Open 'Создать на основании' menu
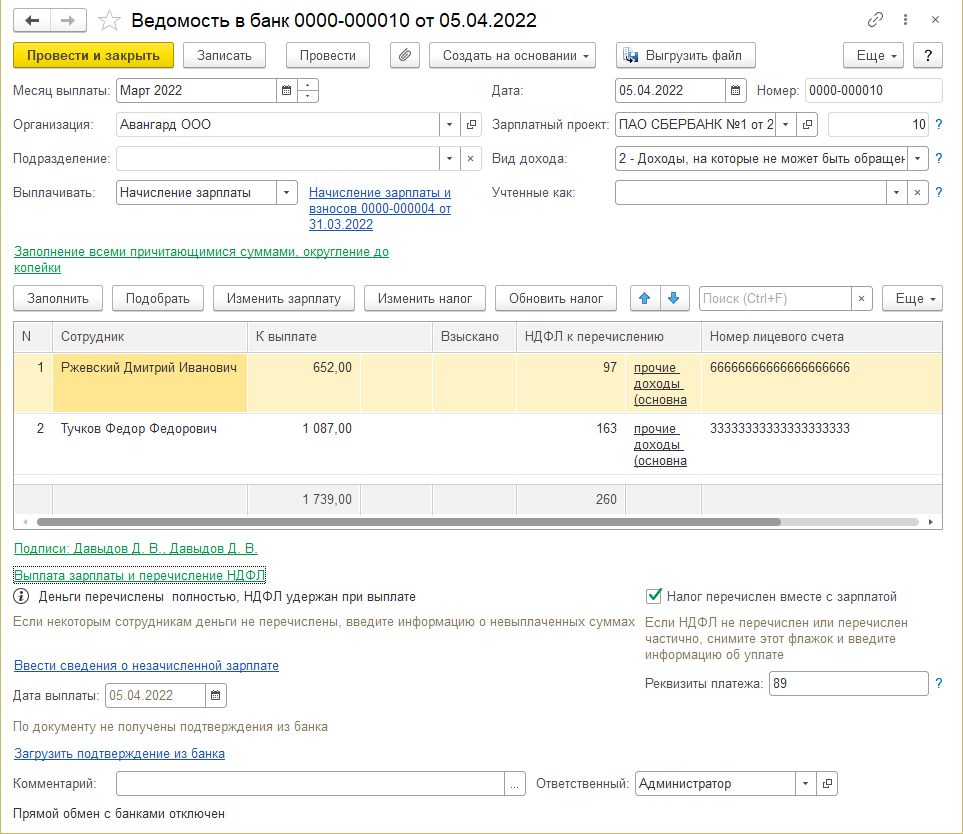 pyautogui.click(x=512, y=55)
